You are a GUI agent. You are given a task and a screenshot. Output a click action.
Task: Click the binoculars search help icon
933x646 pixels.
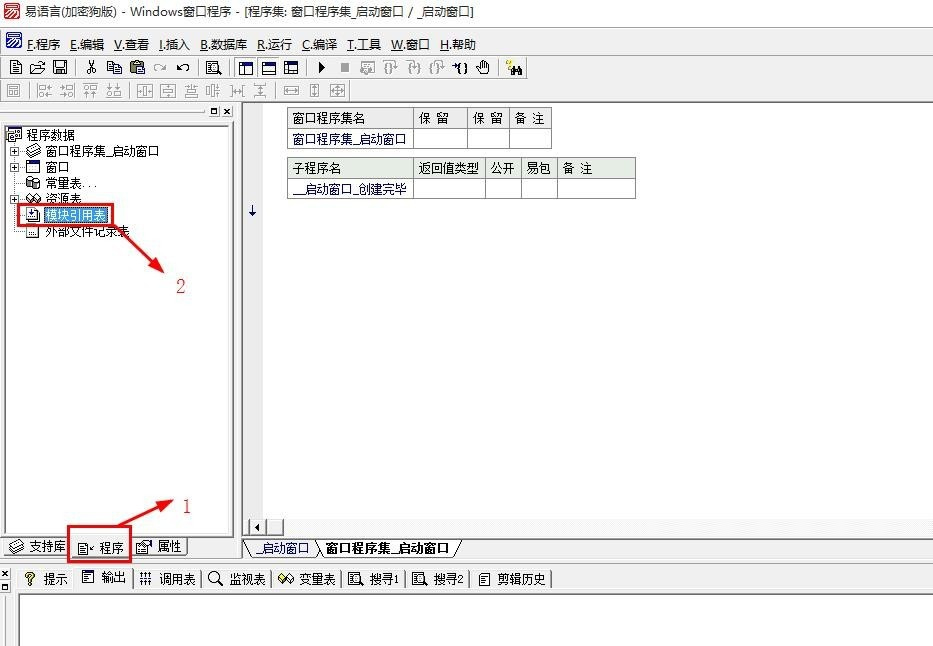pos(514,68)
